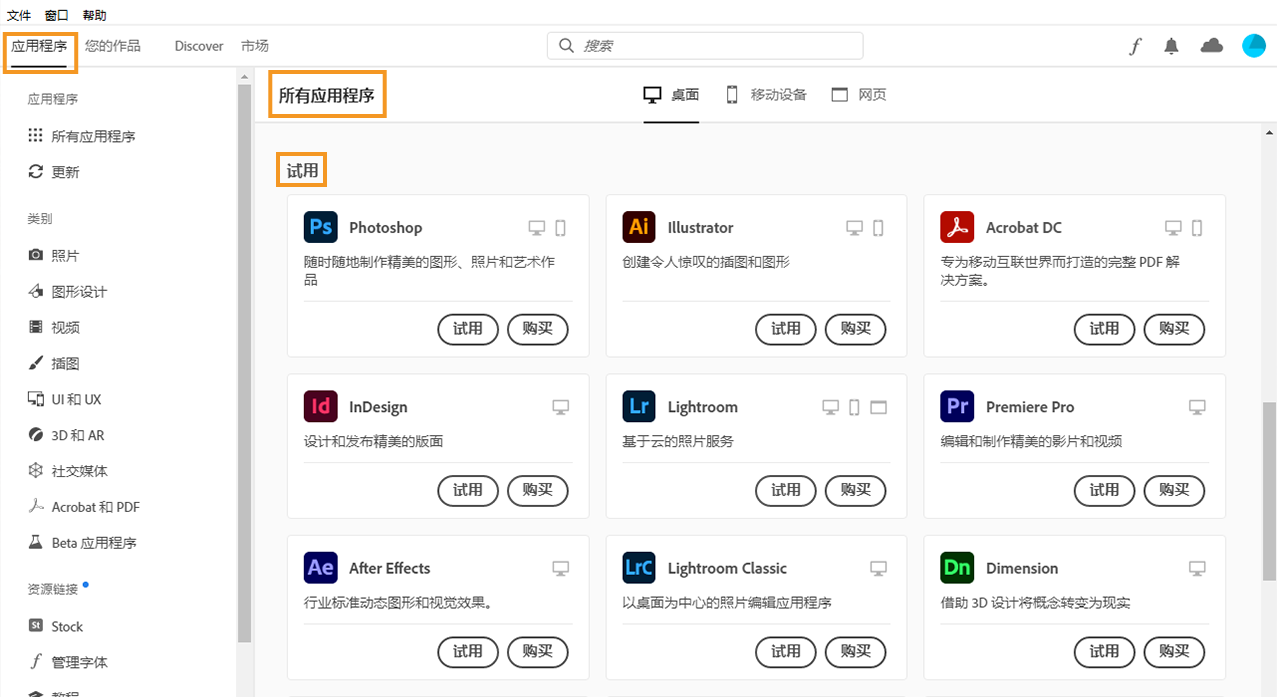Click the Illustrator app icon
Viewport: 1277px width, 697px height.
pos(639,227)
